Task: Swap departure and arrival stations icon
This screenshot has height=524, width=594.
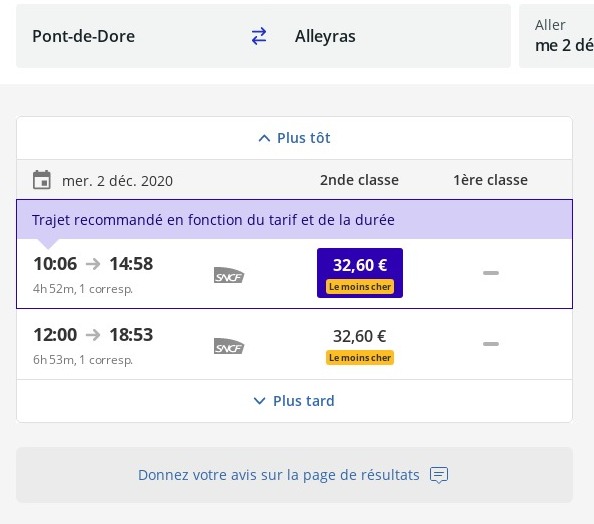Action: [259, 36]
